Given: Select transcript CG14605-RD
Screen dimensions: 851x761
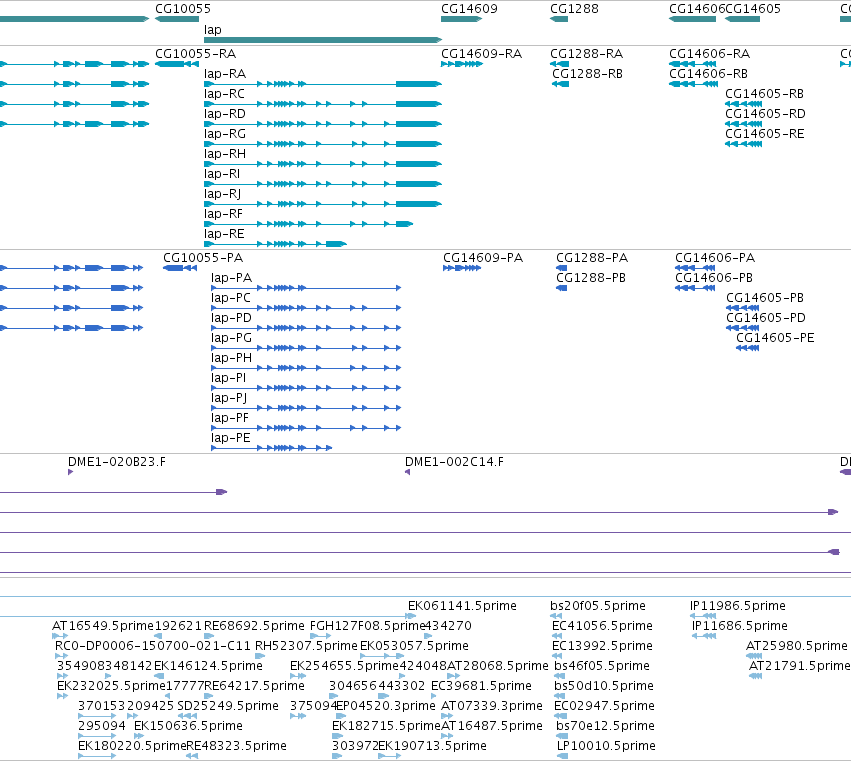Looking at the screenshot, I should 765,114.
